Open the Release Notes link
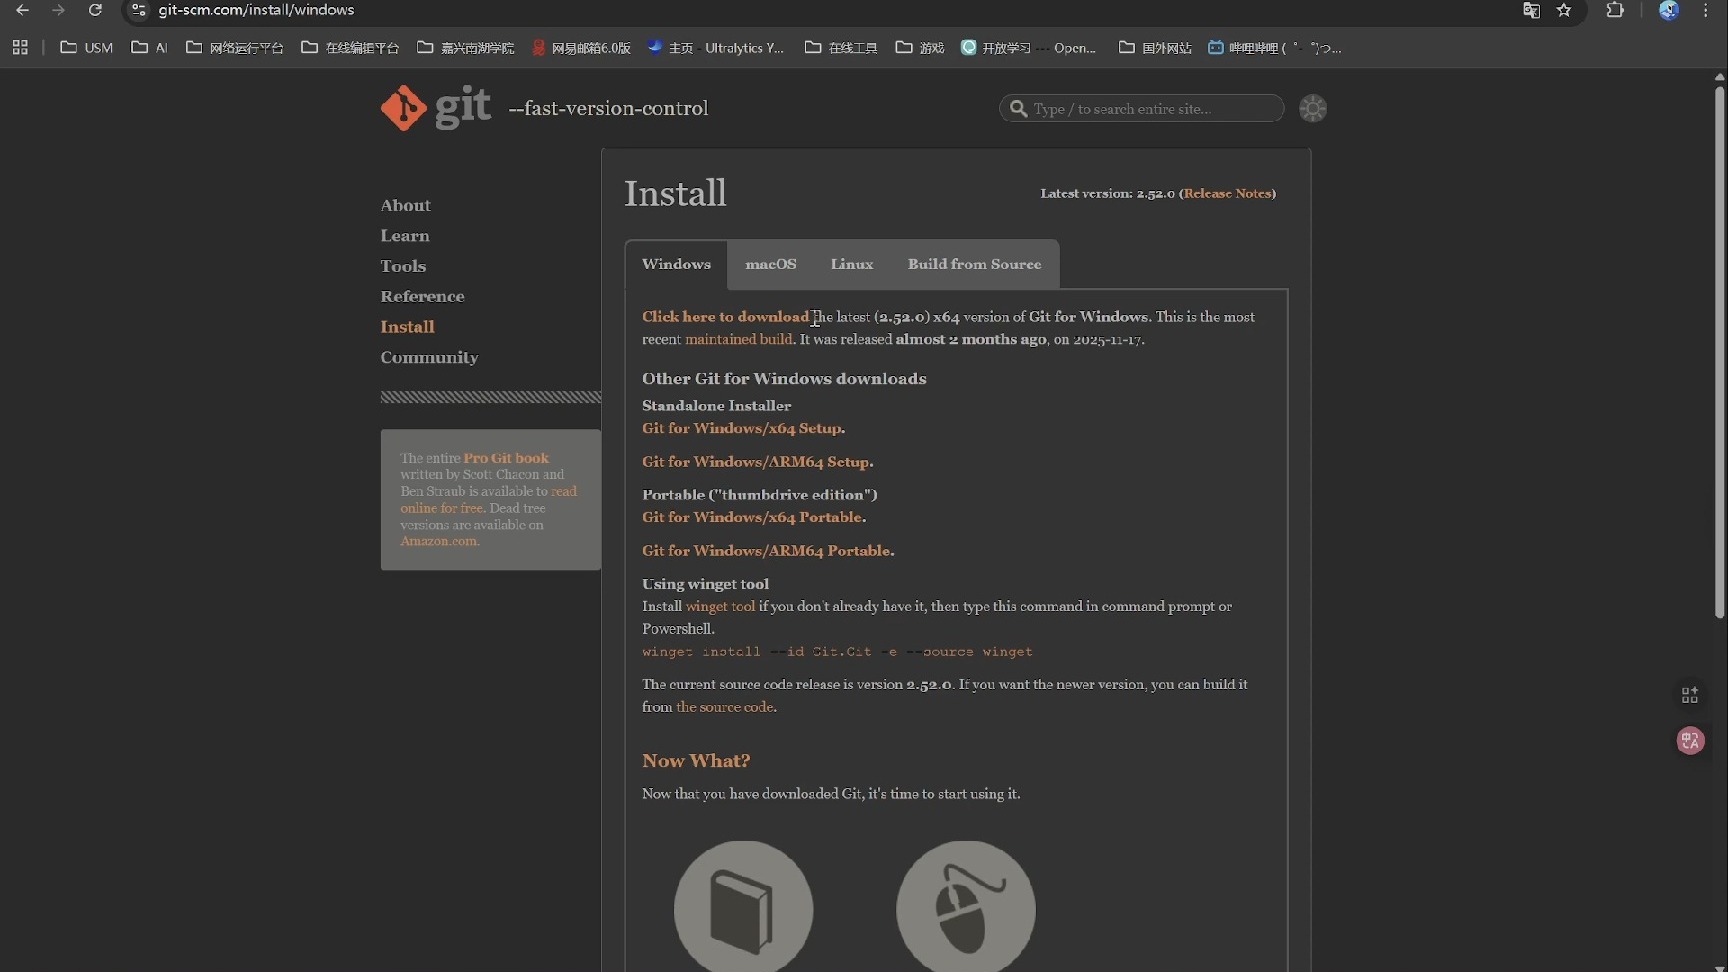Image resolution: width=1728 pixels, height=972 pixels. (x=1227, y=193)
